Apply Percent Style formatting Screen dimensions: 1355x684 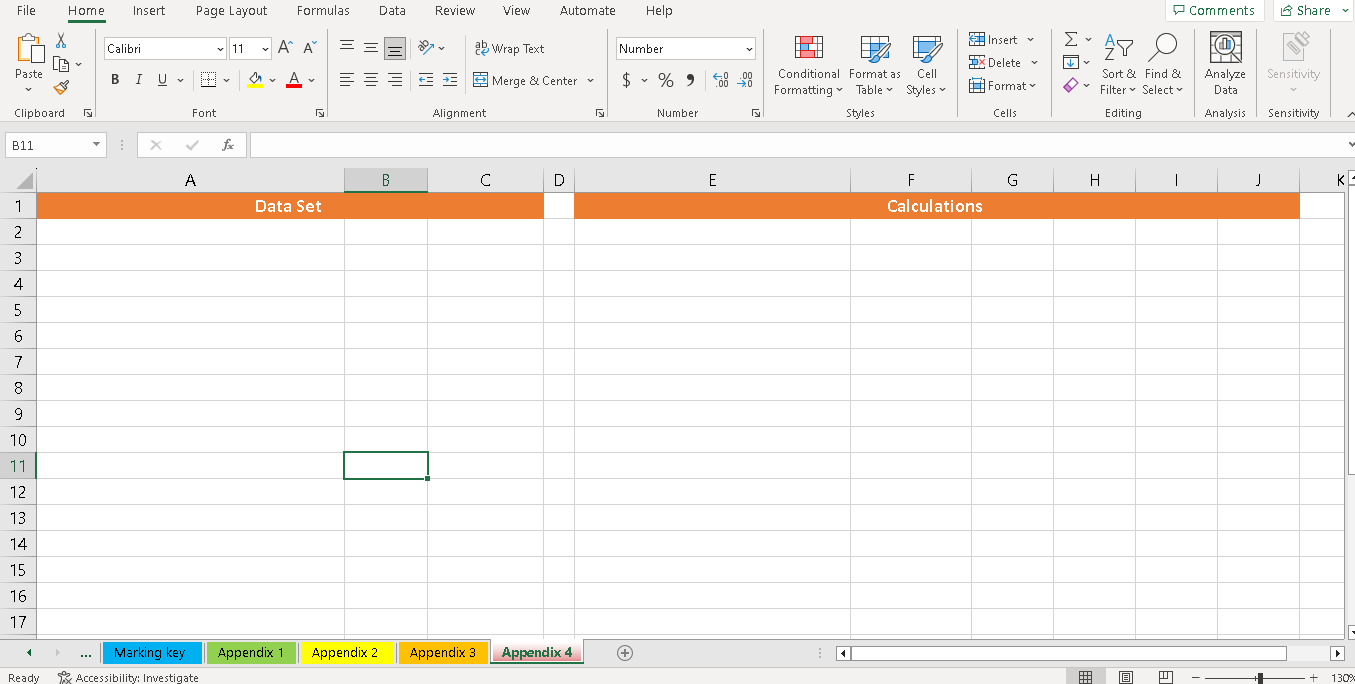click(x=665, y=80)
